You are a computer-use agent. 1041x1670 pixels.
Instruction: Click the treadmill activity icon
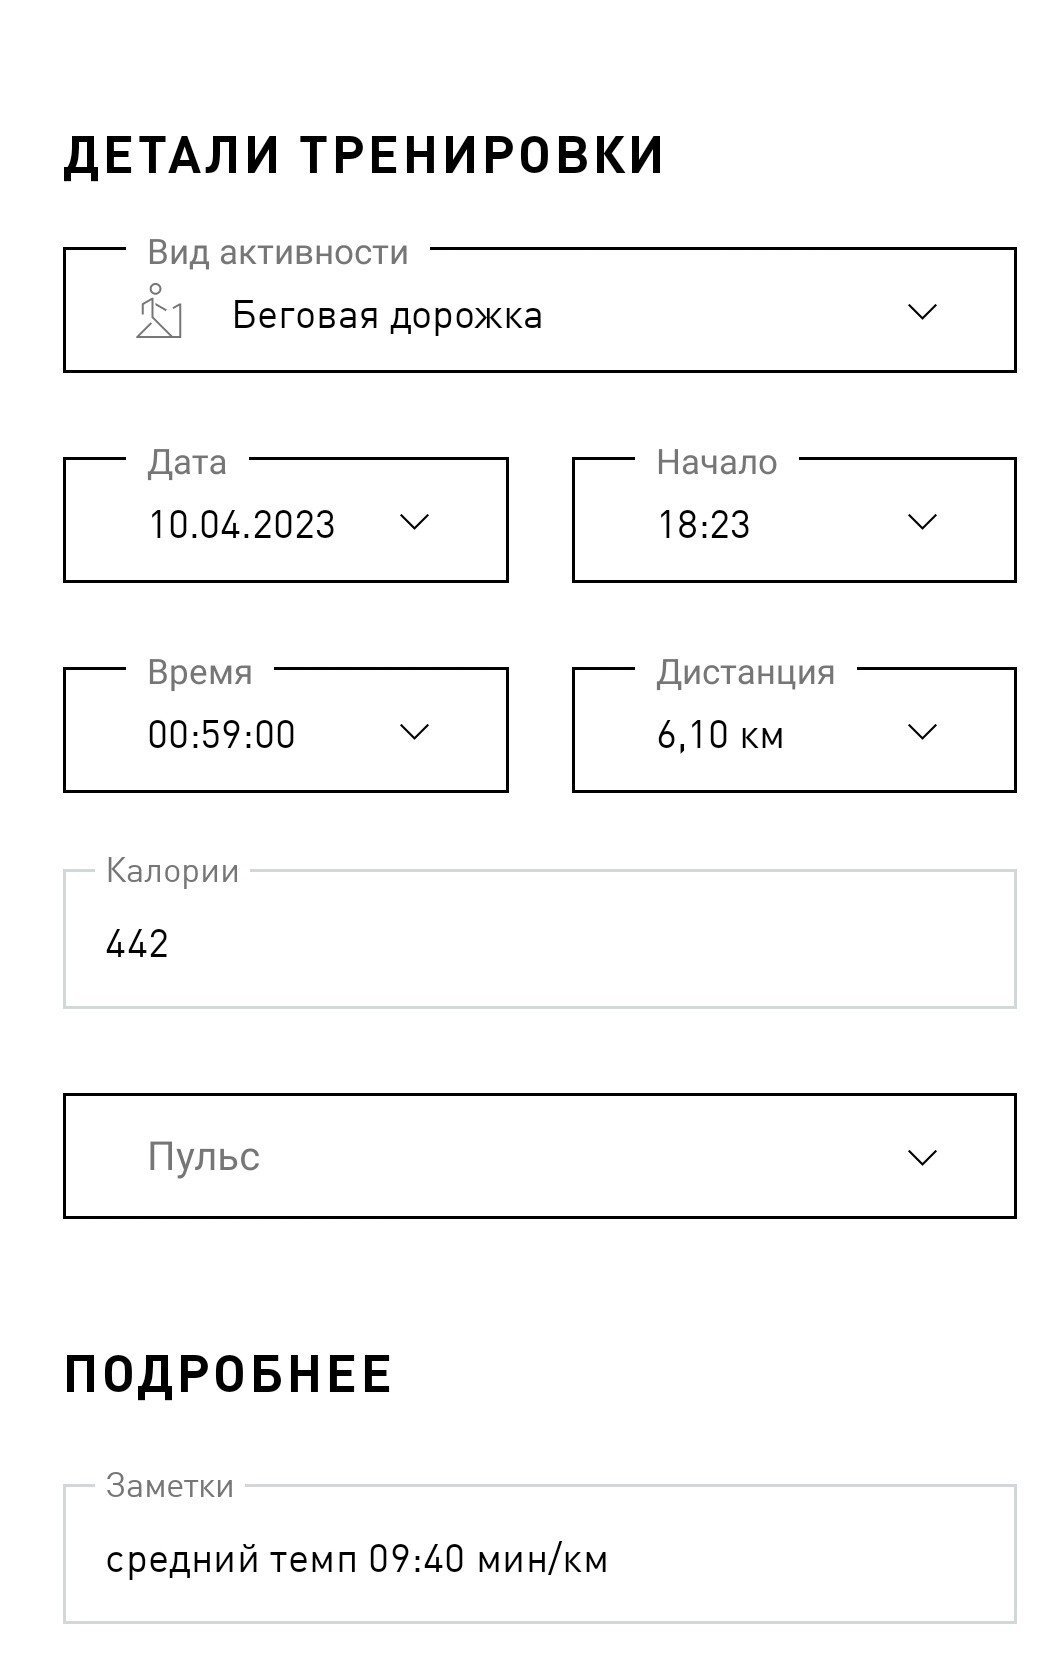coord(159,311)
